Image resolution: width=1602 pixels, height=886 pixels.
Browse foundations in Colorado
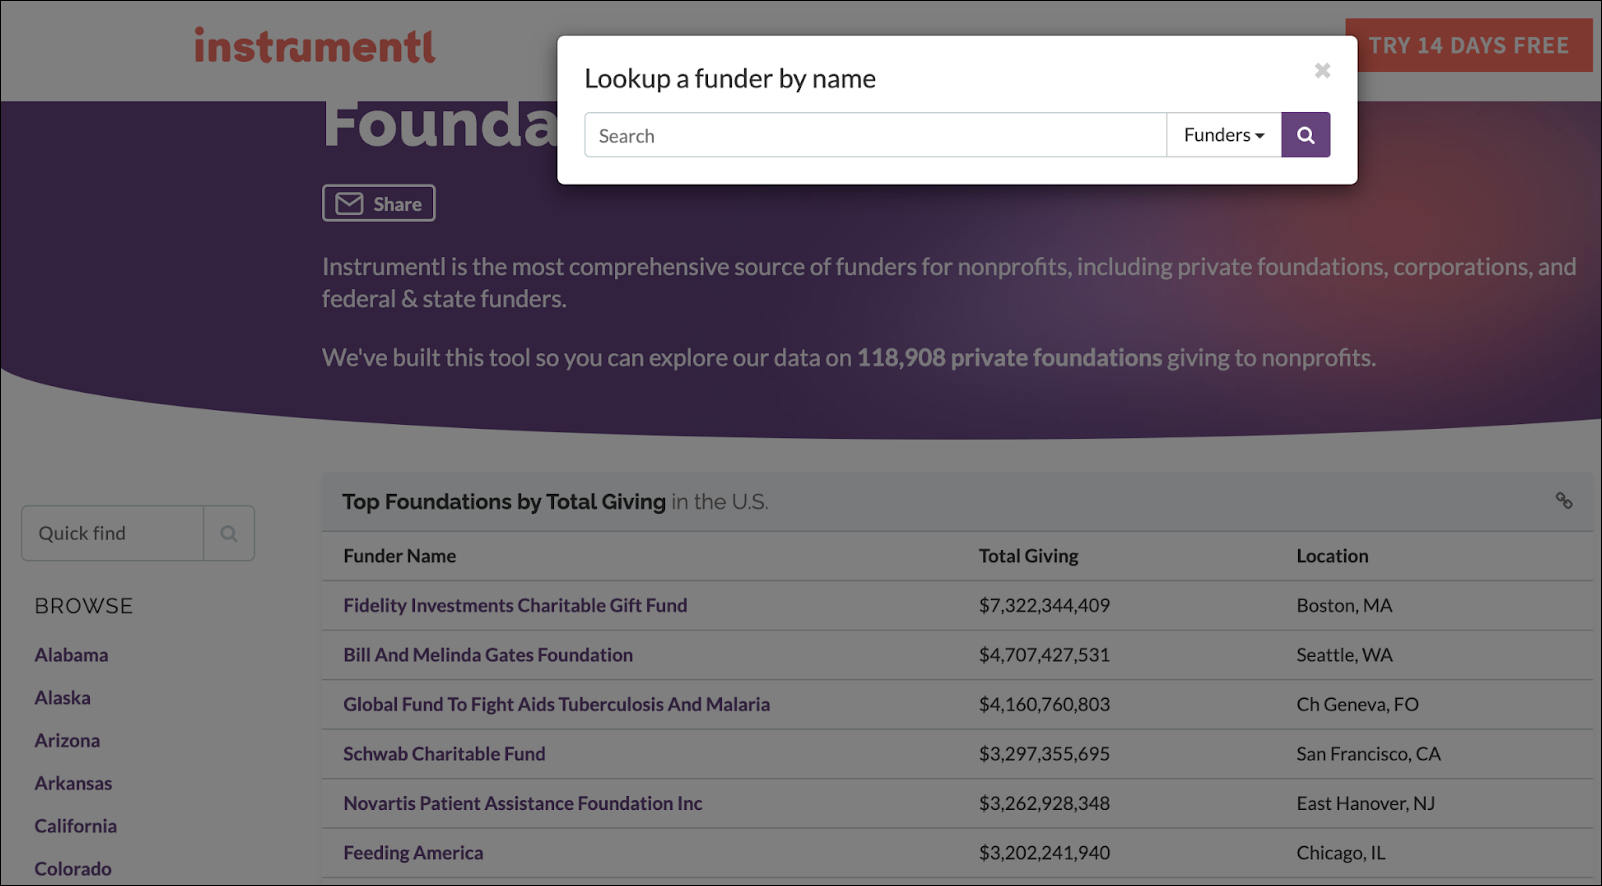pyautogui.click(x=73, y=869)
